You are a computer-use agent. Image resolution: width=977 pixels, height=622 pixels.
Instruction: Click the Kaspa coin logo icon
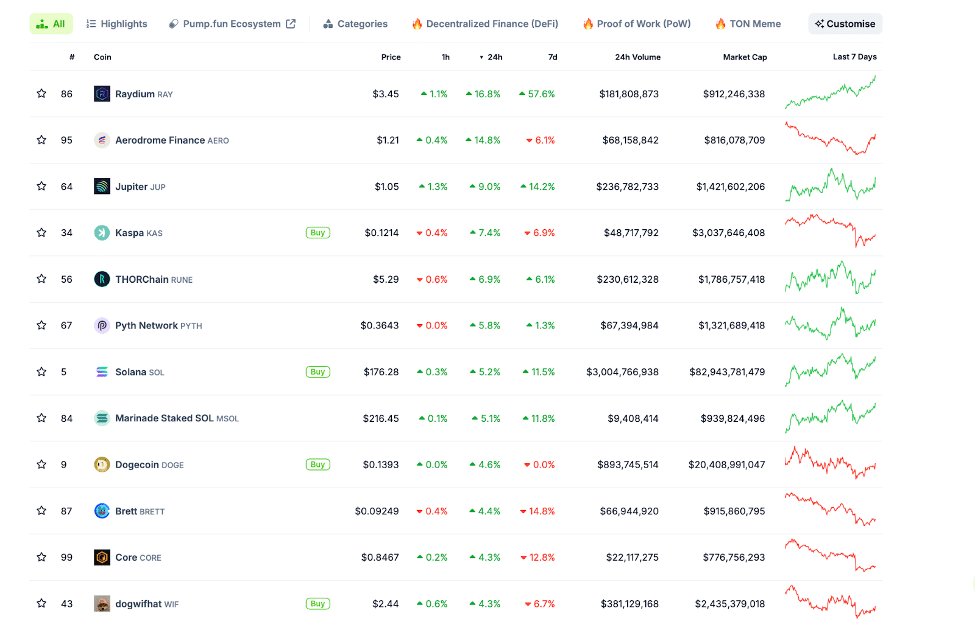tap(102, 232)
